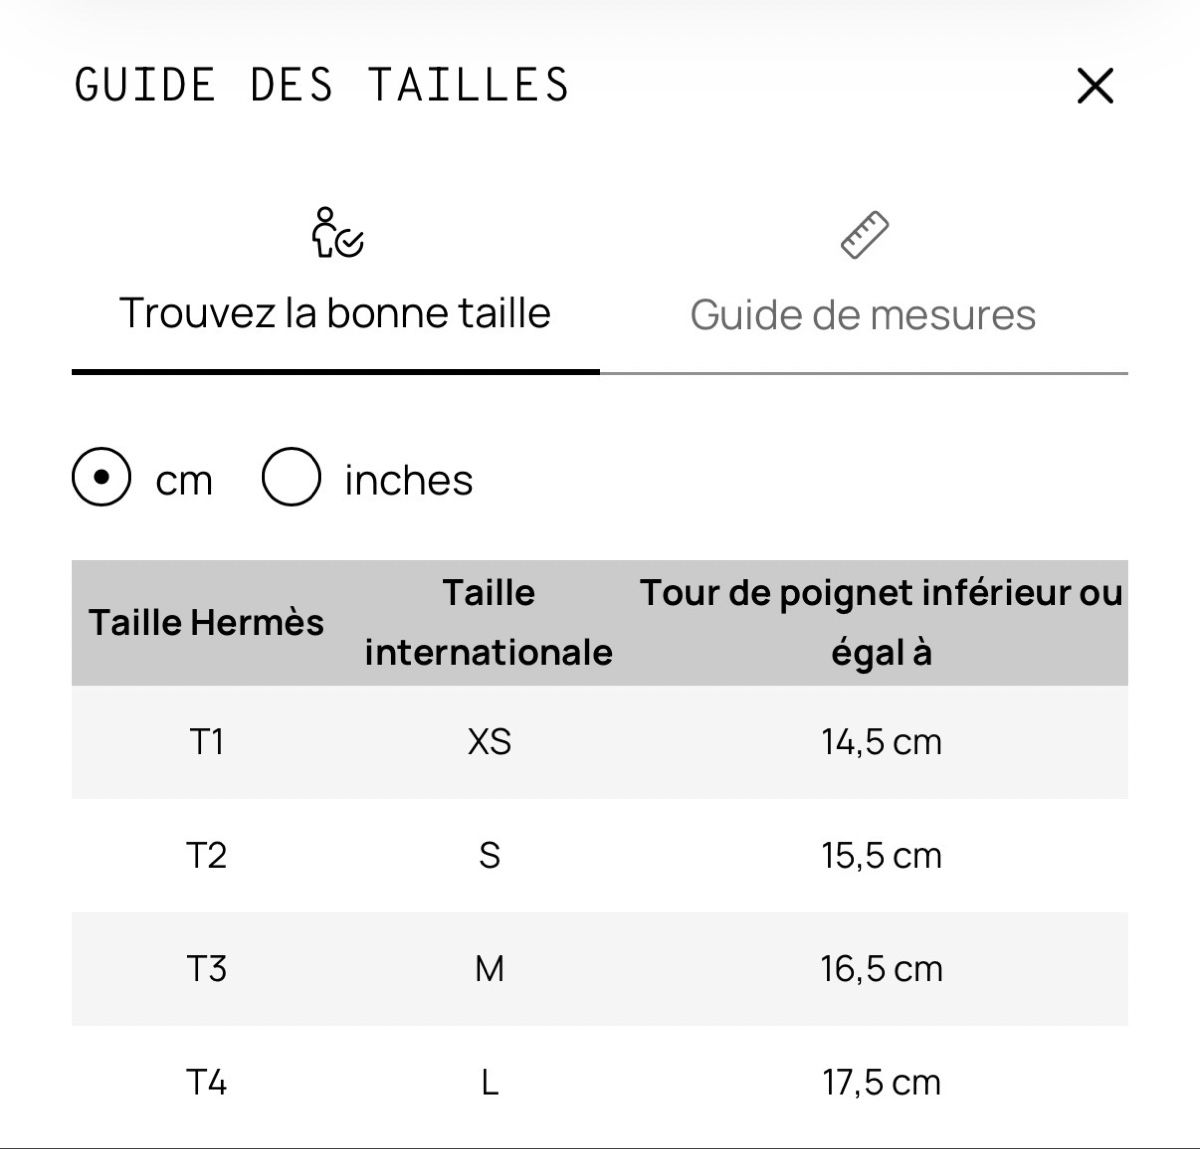
Task: Select the T3 size row
Action: 600,968
